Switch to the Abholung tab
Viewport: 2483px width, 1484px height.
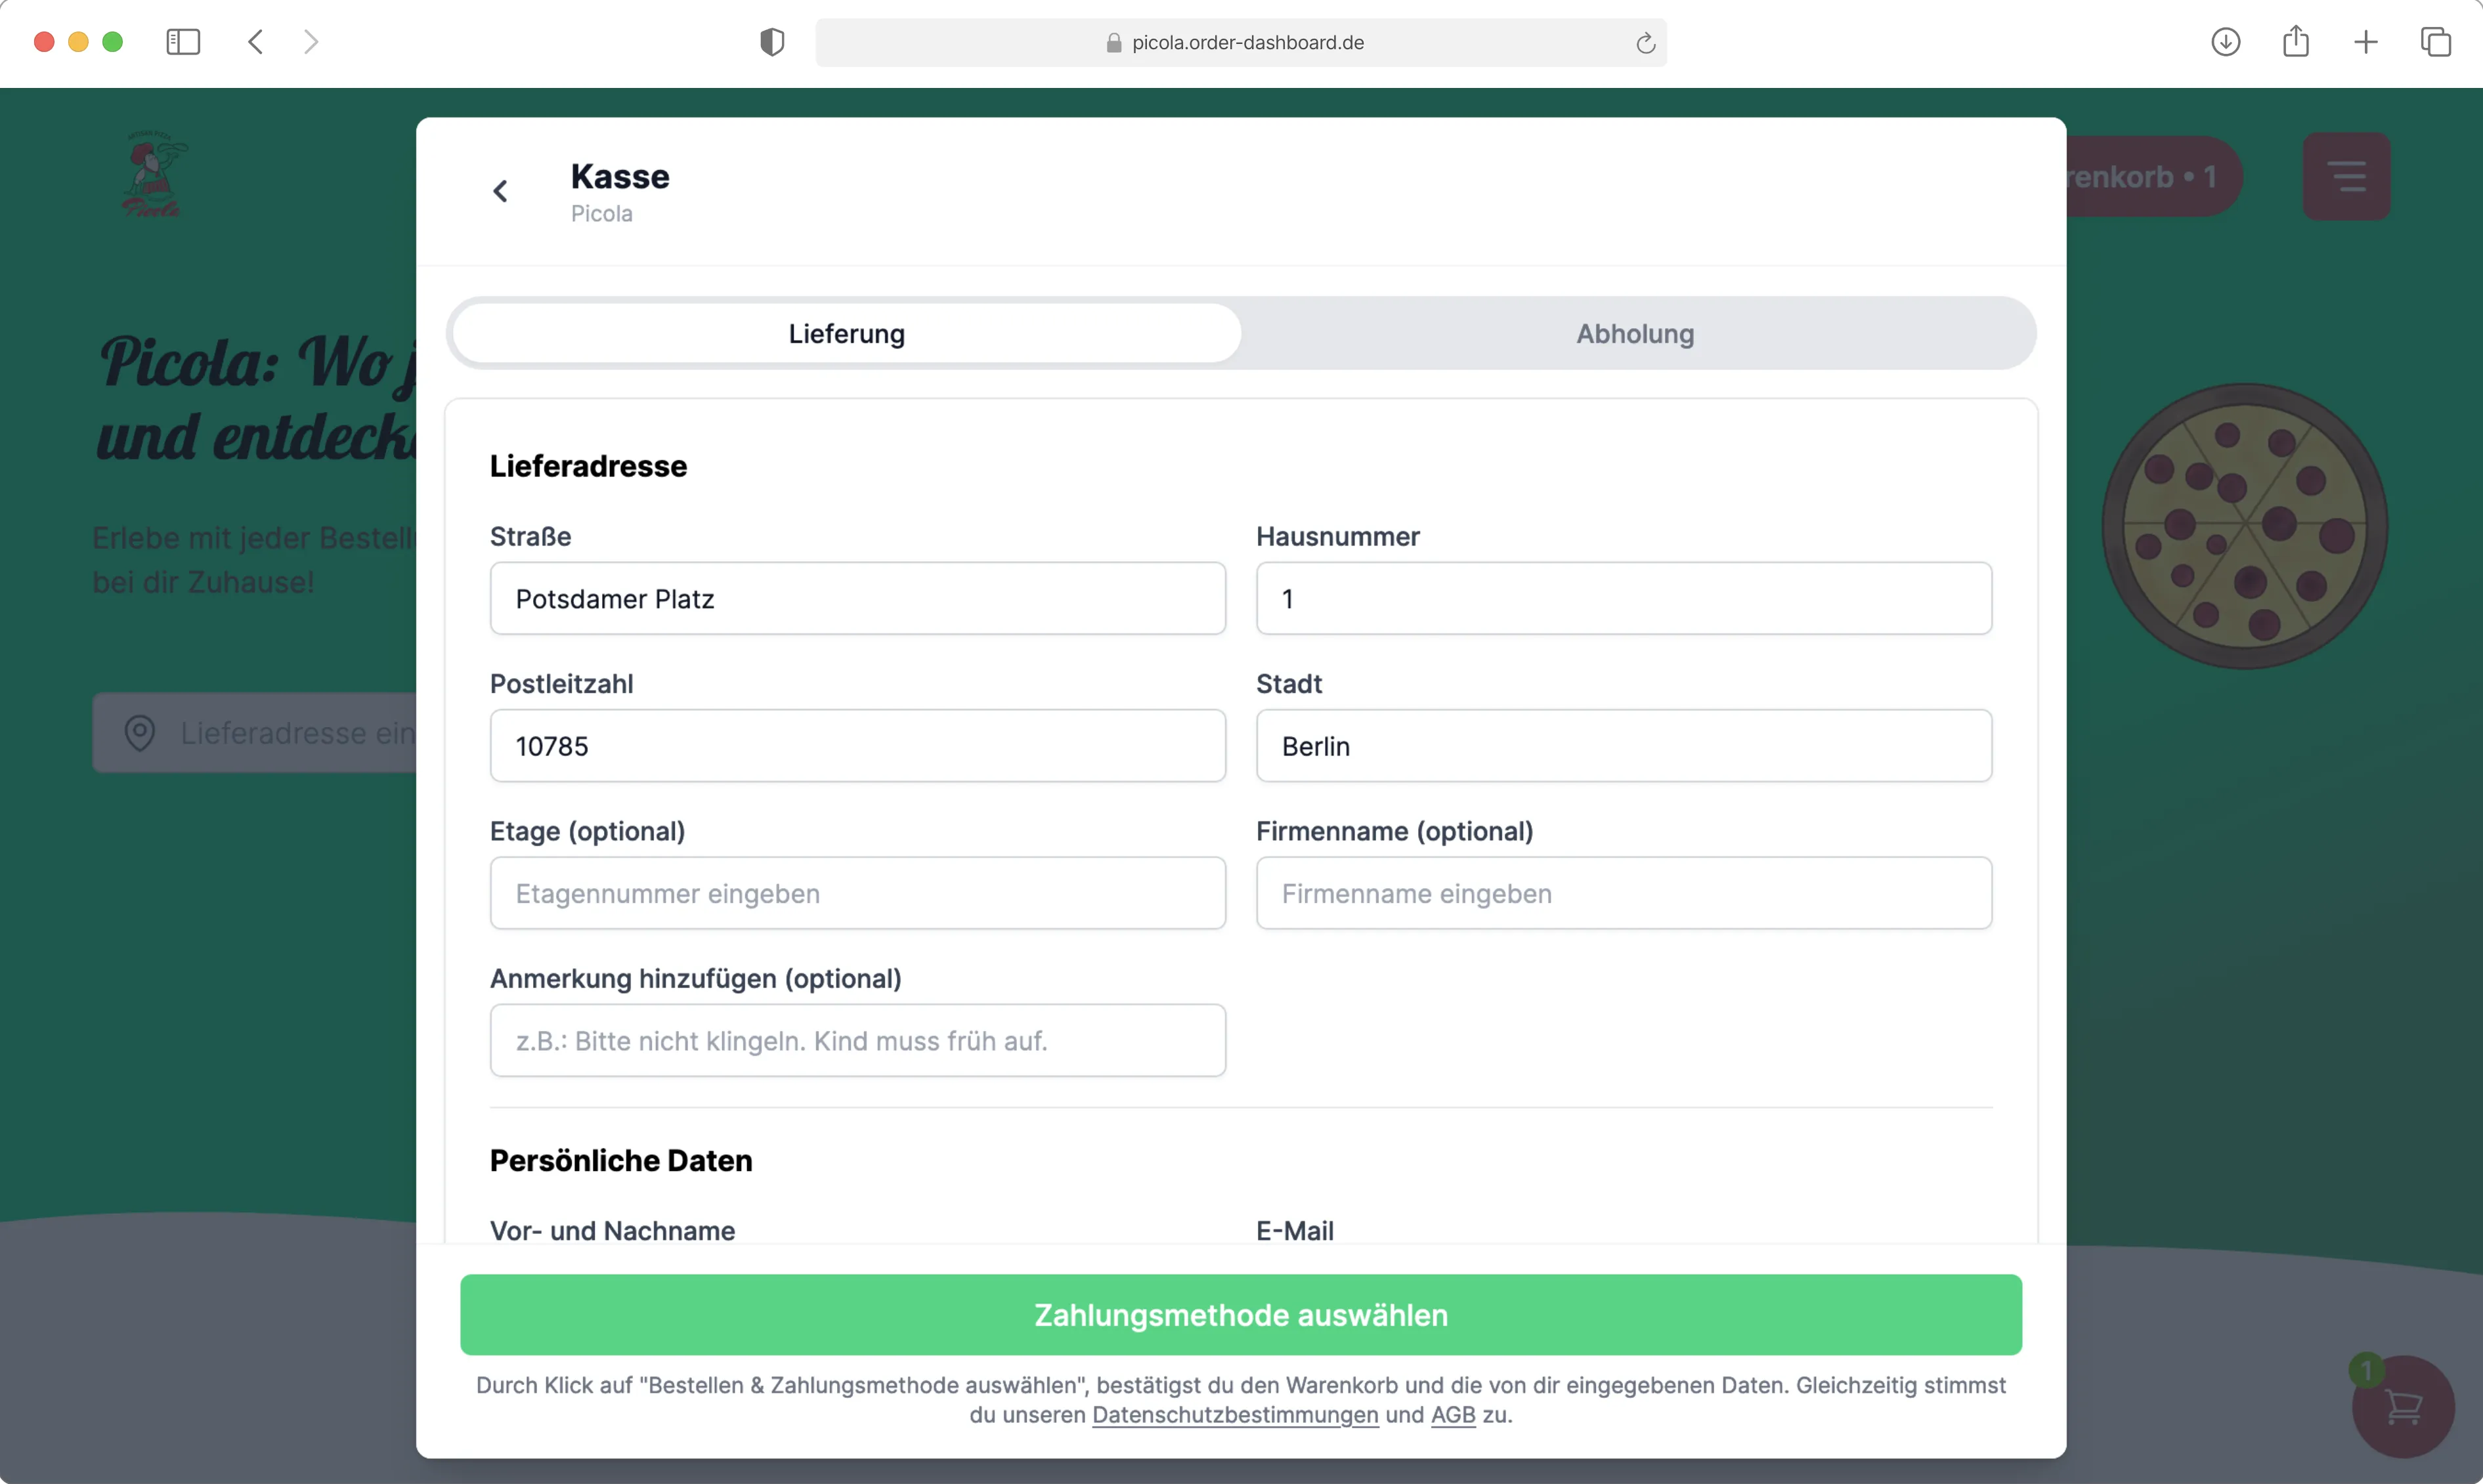[1634, 334]
